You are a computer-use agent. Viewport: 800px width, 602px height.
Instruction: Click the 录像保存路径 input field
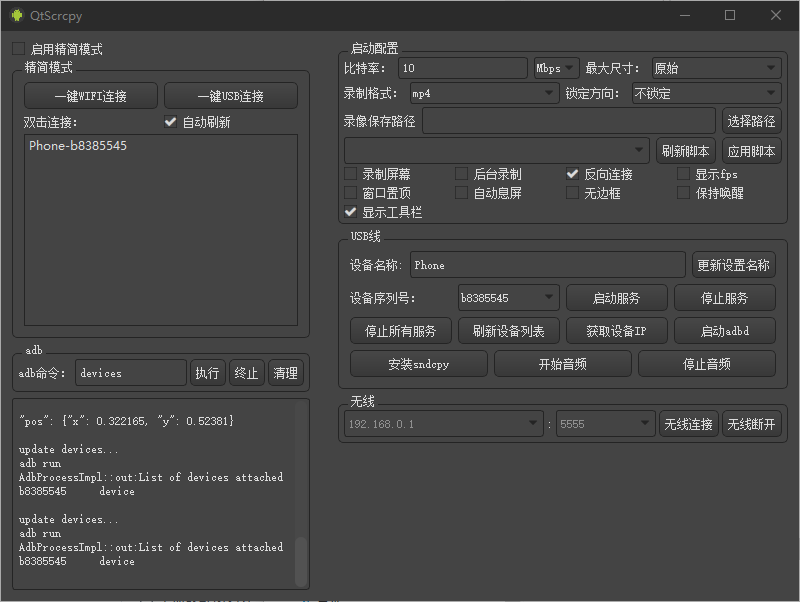(569, 121)
